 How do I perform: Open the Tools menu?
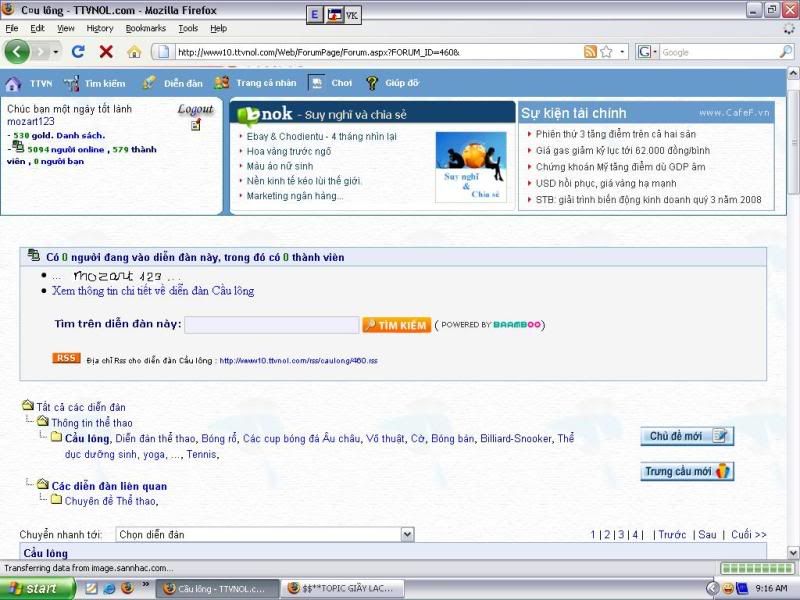click(x=188, y=28)
